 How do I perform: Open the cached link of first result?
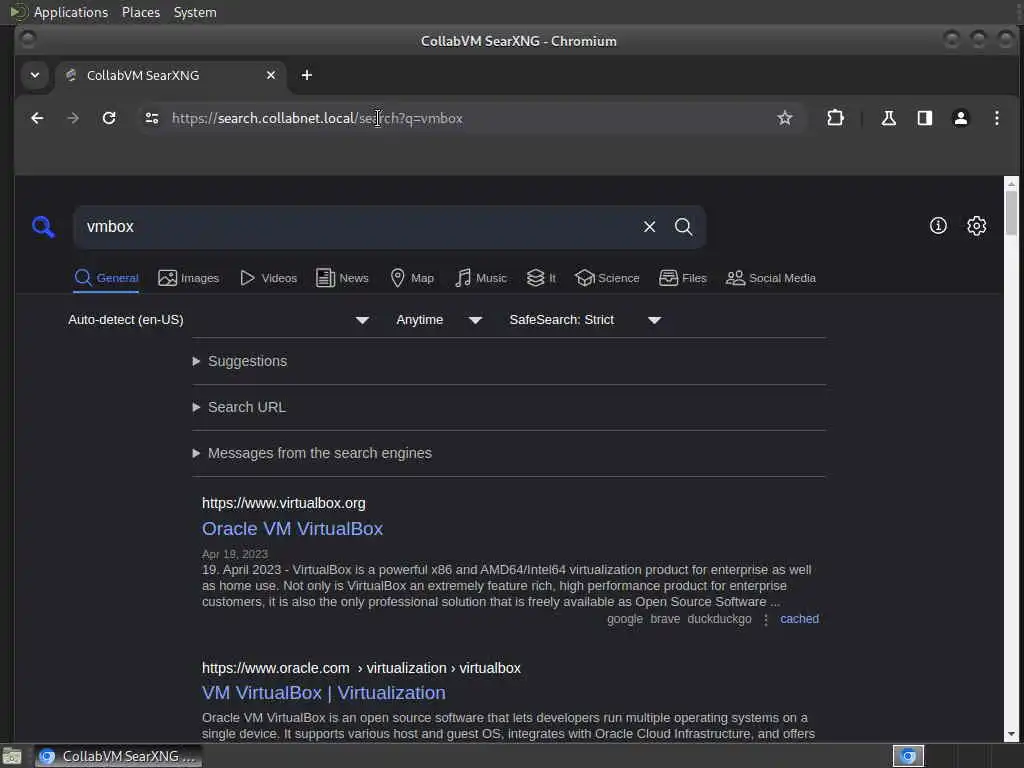tap(799, 618)
